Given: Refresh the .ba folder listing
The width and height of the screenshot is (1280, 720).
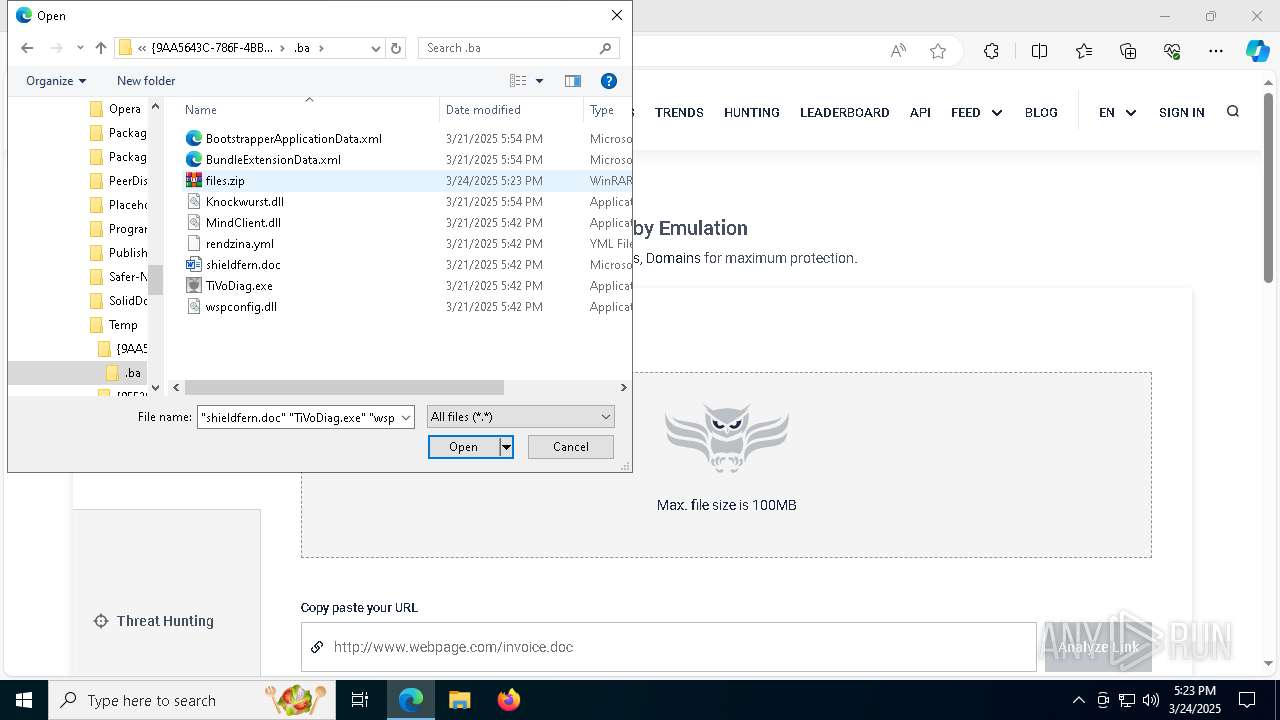Looking at the screenshot, I should coord(396,48).
